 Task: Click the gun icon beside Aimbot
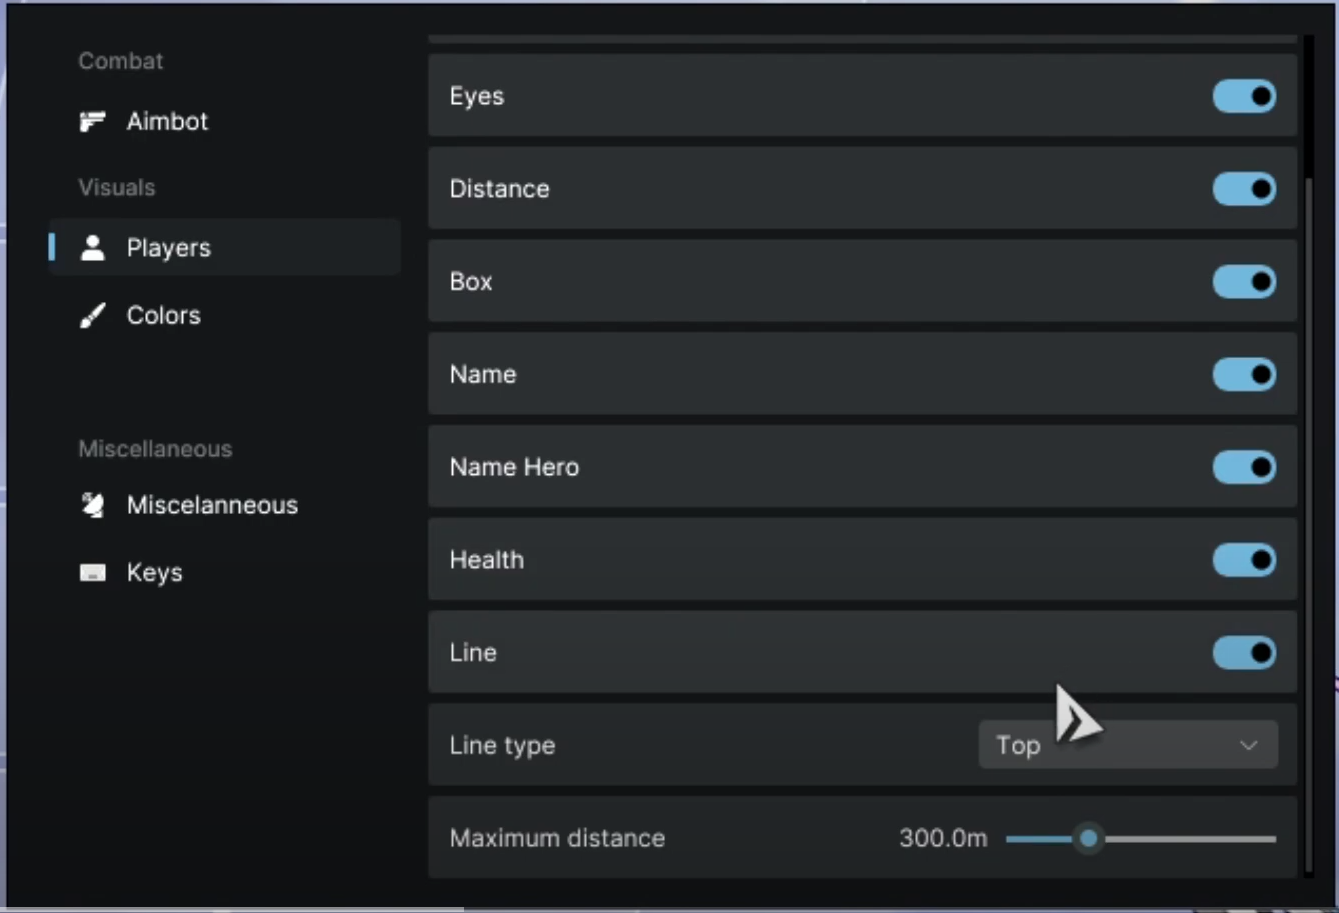(x=92, y=122)
